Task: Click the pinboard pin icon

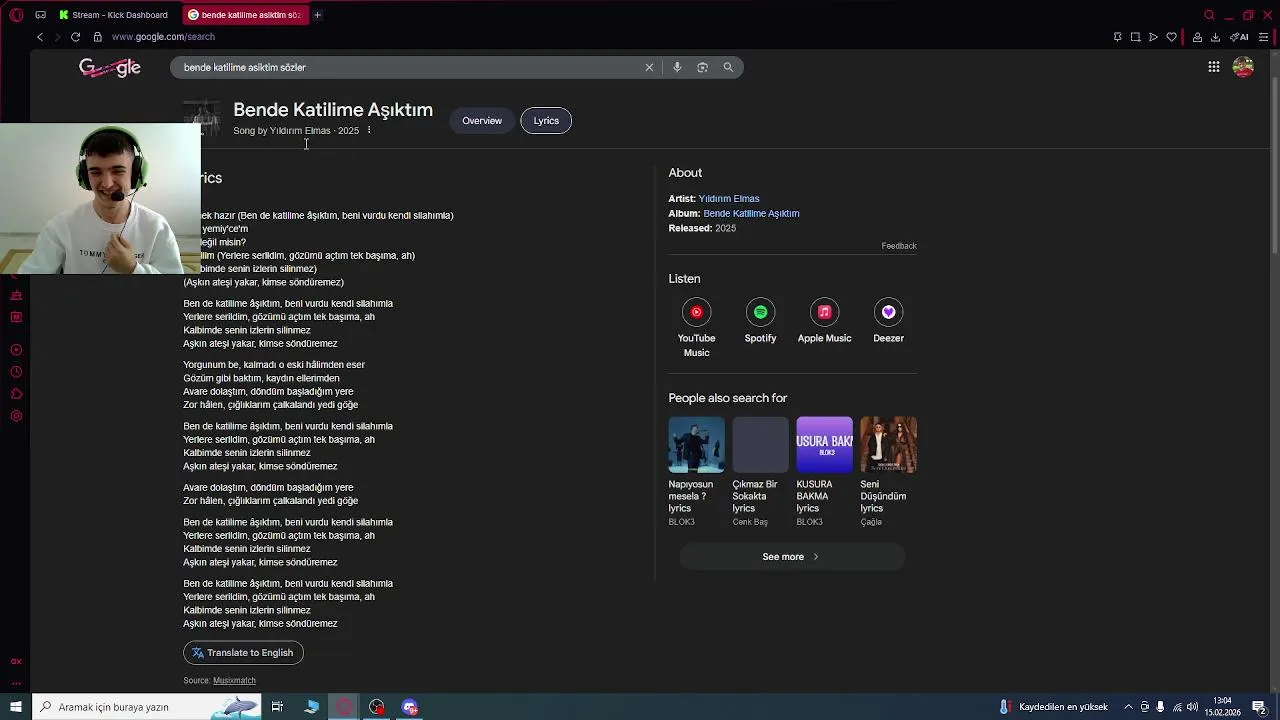Action: 1117,37
